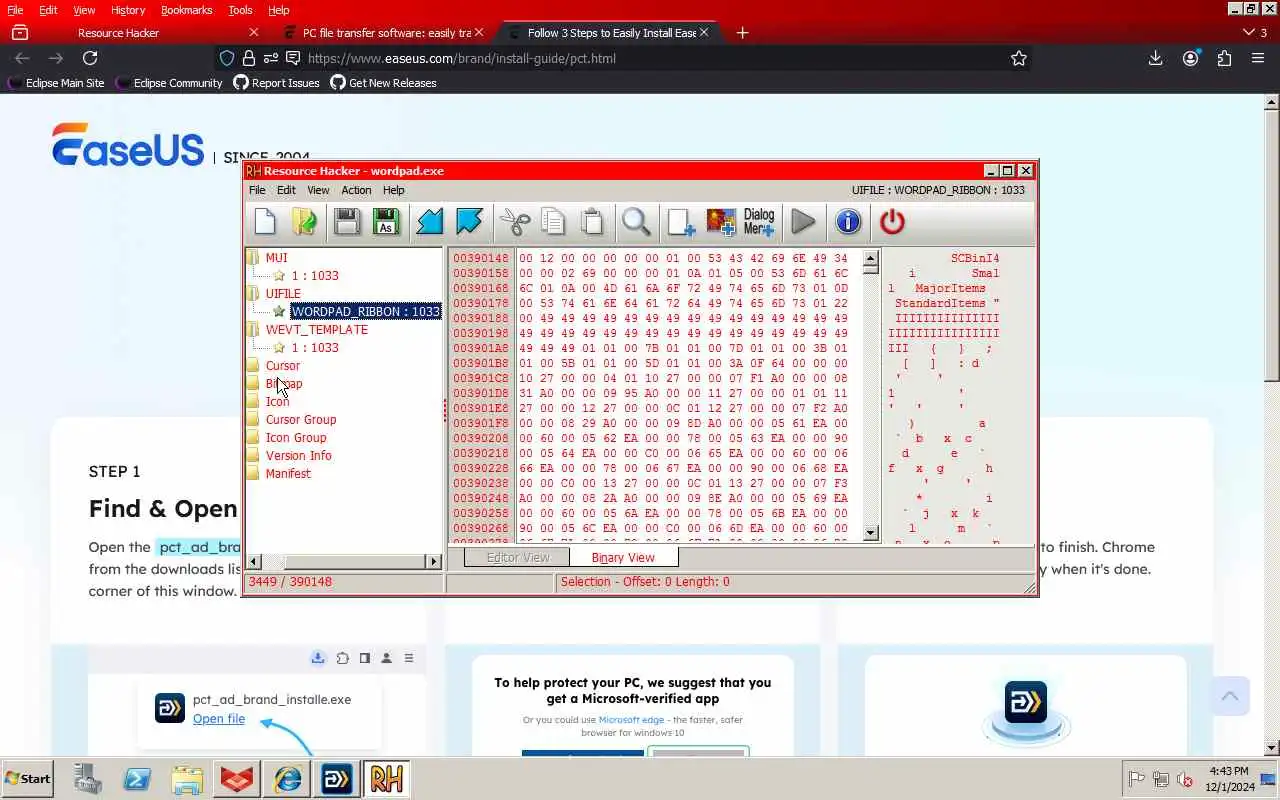Open Get New Releases bookmark

click(383, 83)
